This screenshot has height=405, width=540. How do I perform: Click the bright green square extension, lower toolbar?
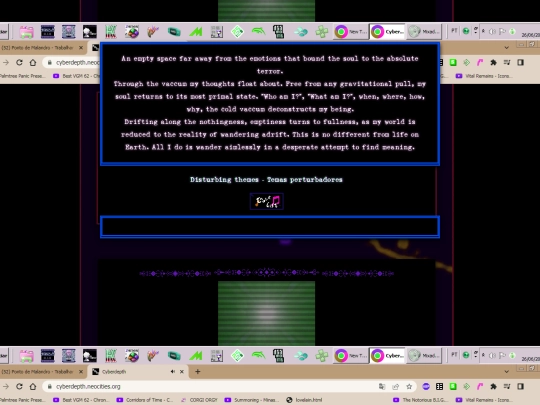click(453, 386)
